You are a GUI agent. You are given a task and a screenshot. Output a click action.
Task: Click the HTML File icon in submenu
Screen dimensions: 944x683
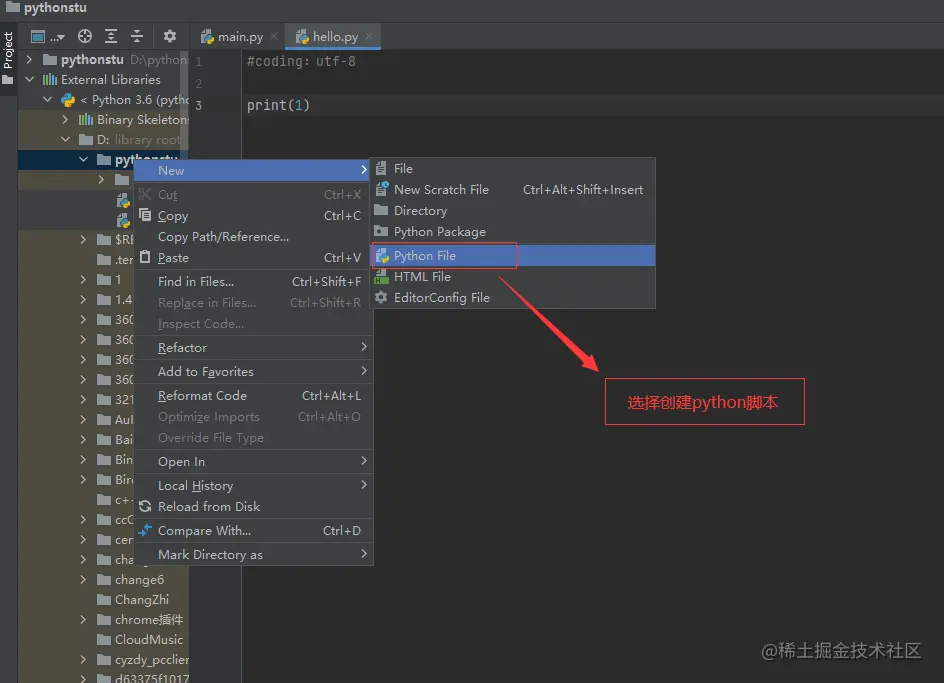click(x=382, y=277)
